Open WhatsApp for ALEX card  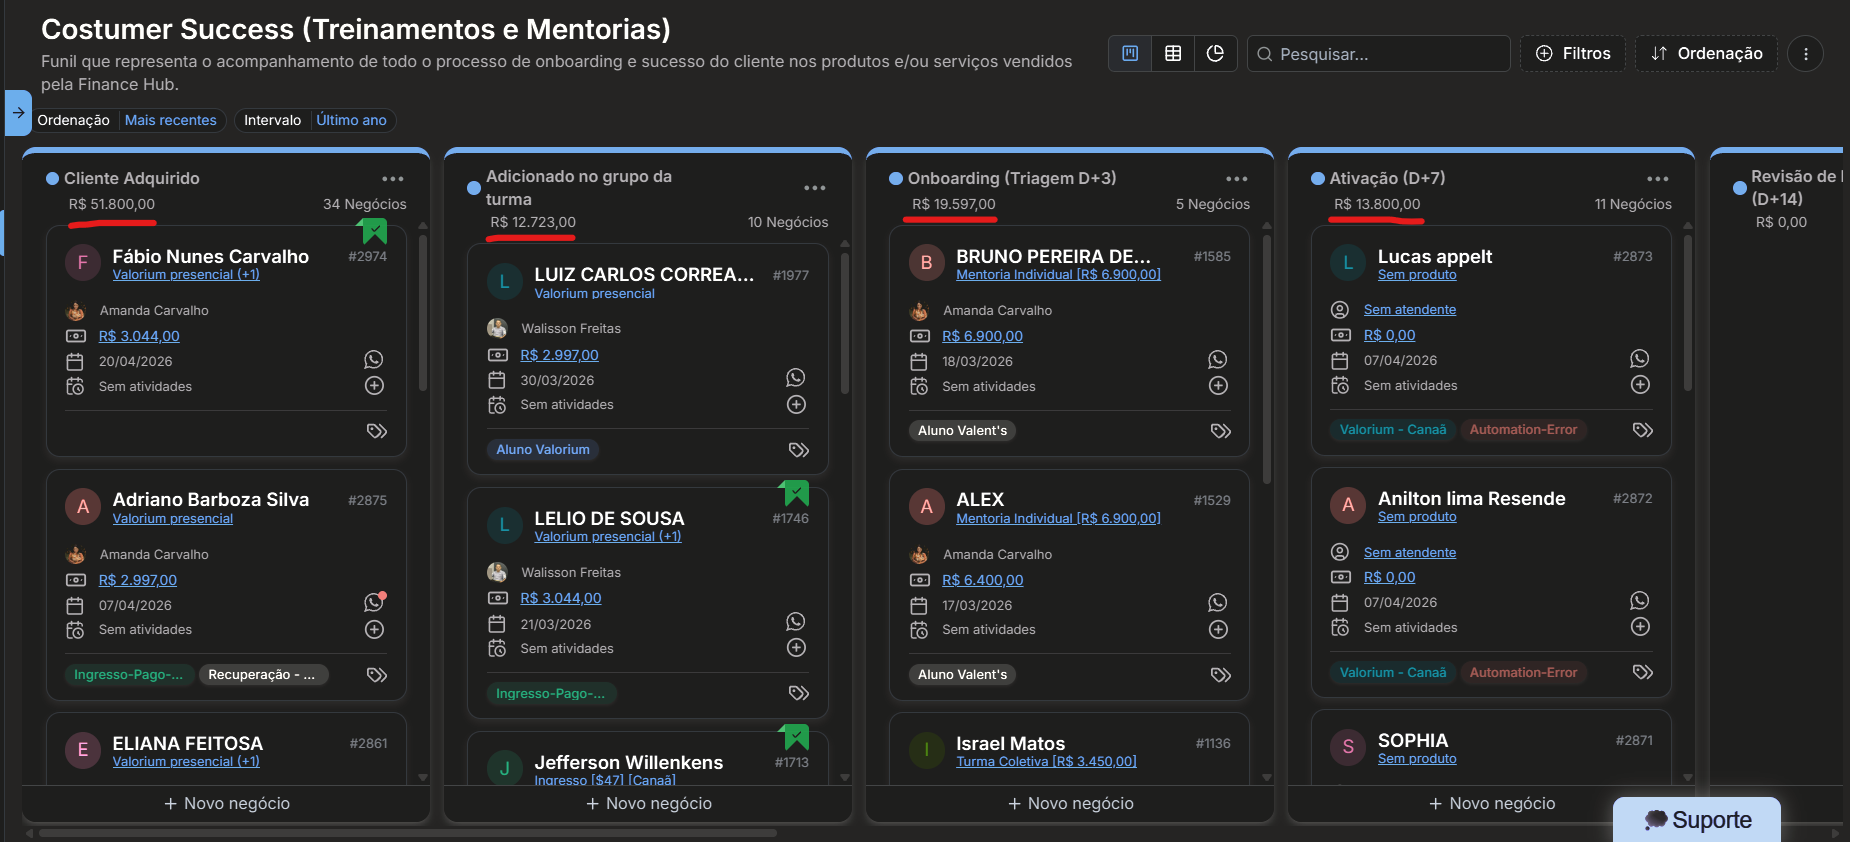1218,602
